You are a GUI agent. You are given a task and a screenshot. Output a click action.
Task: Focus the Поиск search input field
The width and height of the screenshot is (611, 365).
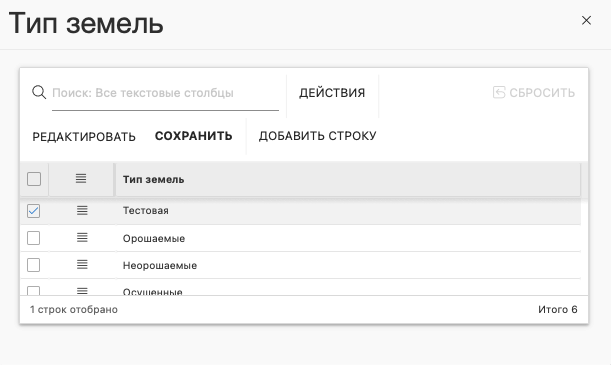pyautogui.click(x=165, y=93)
